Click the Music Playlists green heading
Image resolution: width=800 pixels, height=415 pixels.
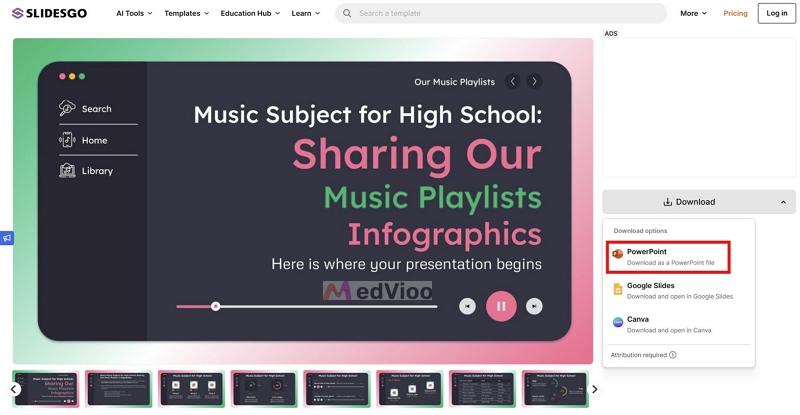click(x=433, y=197)
